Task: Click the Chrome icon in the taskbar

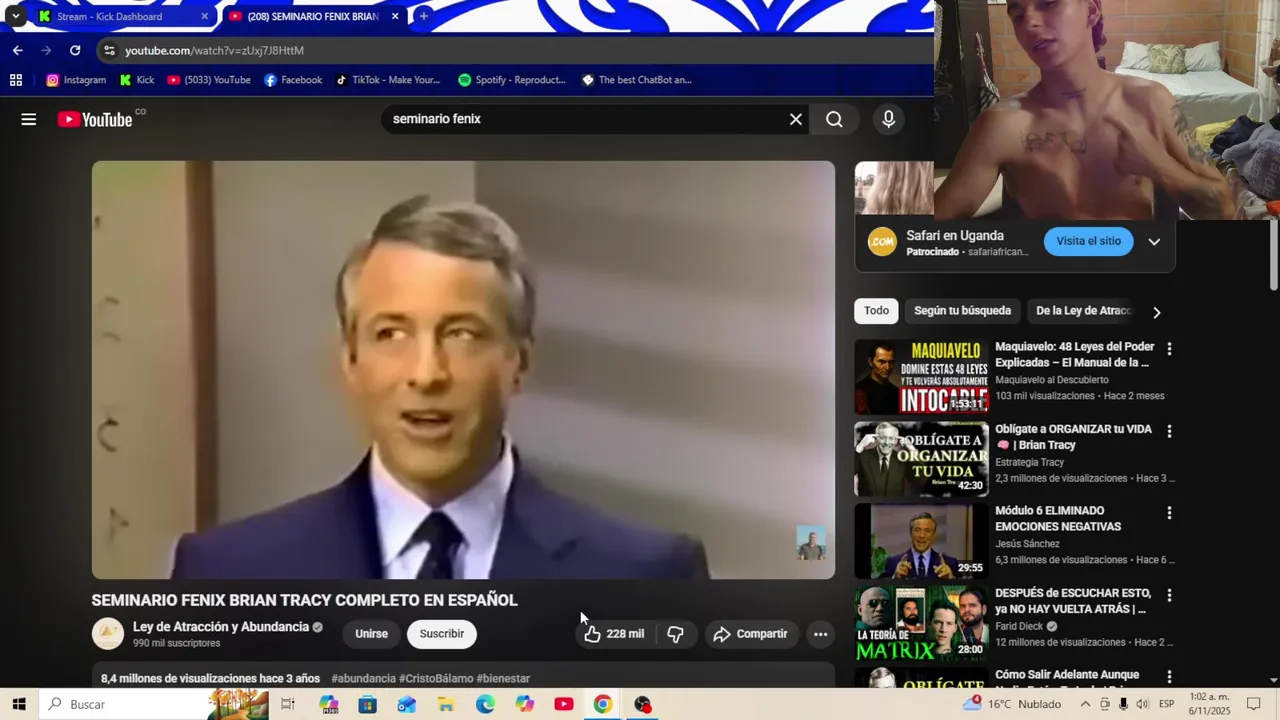Action: pyautogui.click(x=603, y=704)
